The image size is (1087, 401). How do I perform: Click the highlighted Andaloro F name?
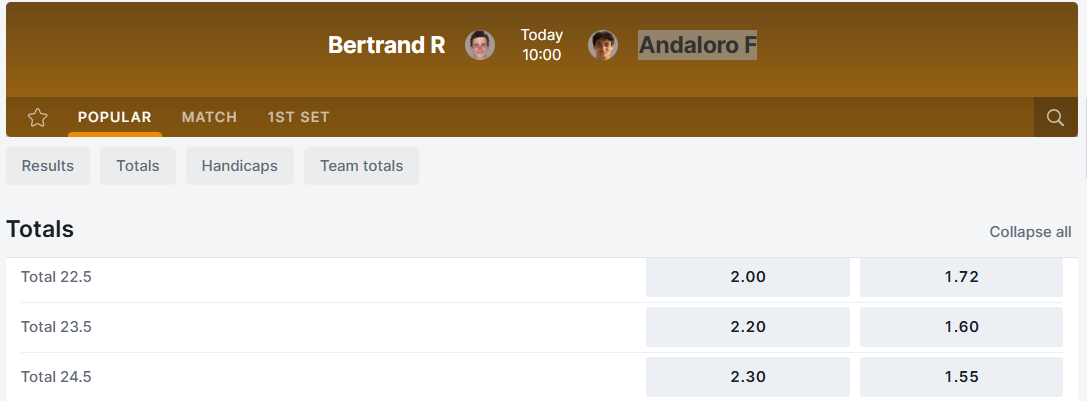[697, 45]
